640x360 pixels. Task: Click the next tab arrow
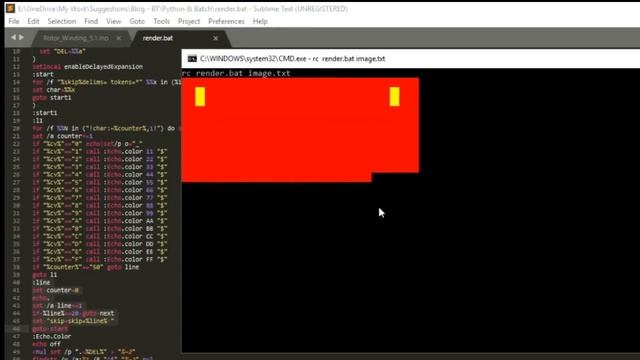[x=21, y=37]
